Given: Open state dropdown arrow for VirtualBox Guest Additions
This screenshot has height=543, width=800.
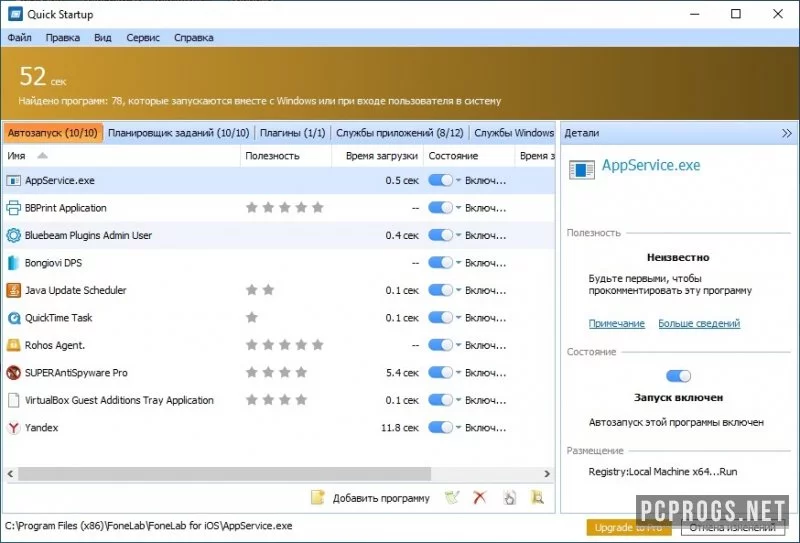Looking at the screenshot, I should click(458, 400).
